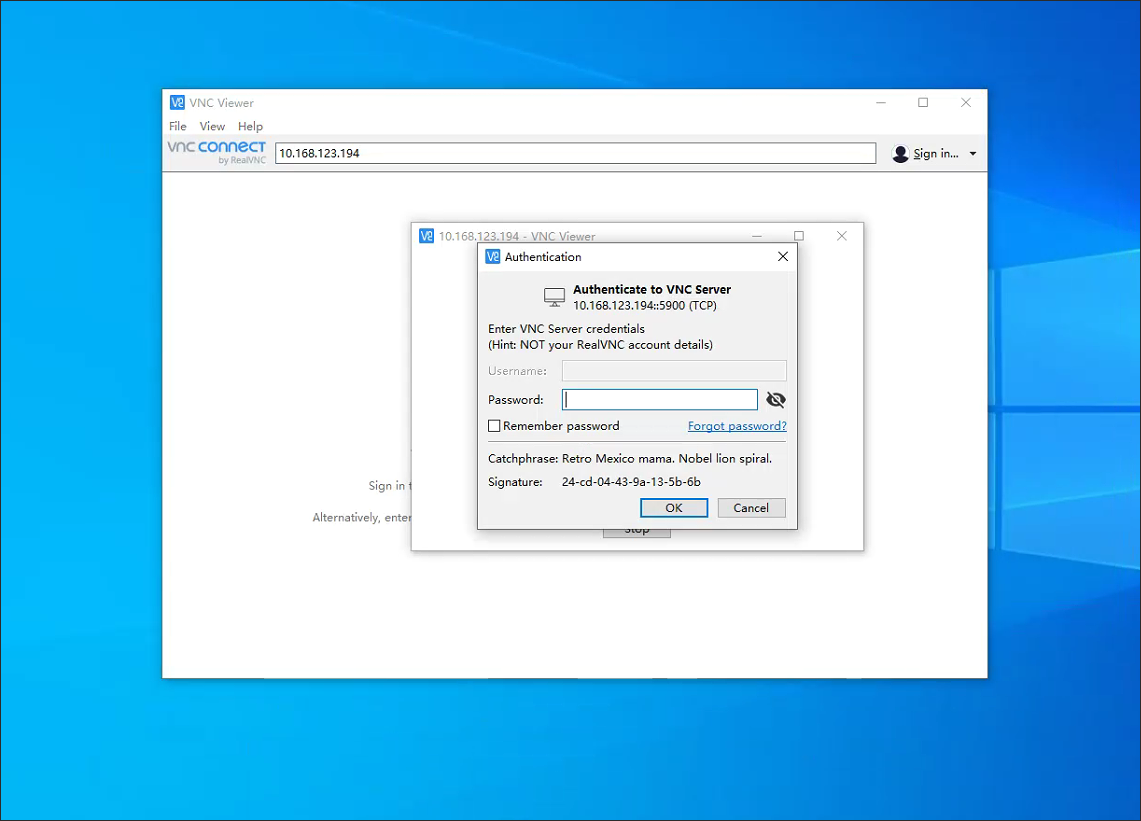Enable the Remember password checkbox
The width and height of the screenshot is (1141, 821).
[494, 426]
